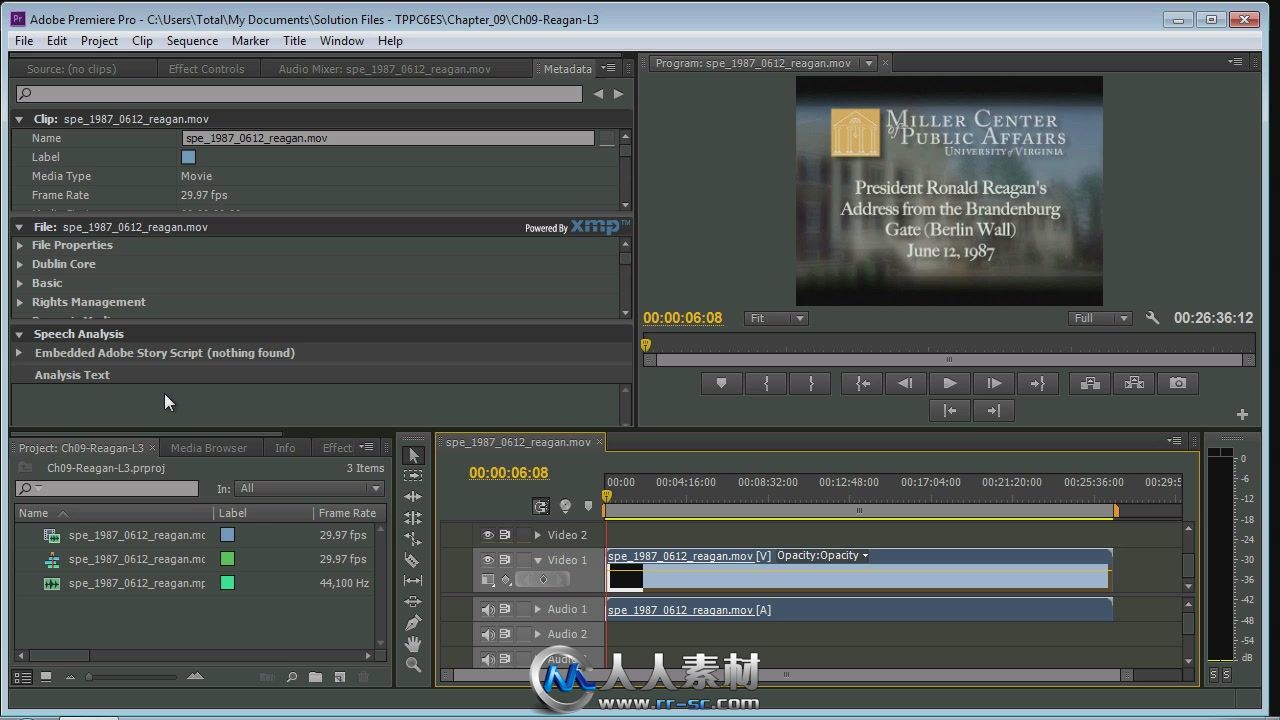The height and width of the screenshot is (720, 1280).
Task: Open the Marker menu
Action: tap(250, 40)
